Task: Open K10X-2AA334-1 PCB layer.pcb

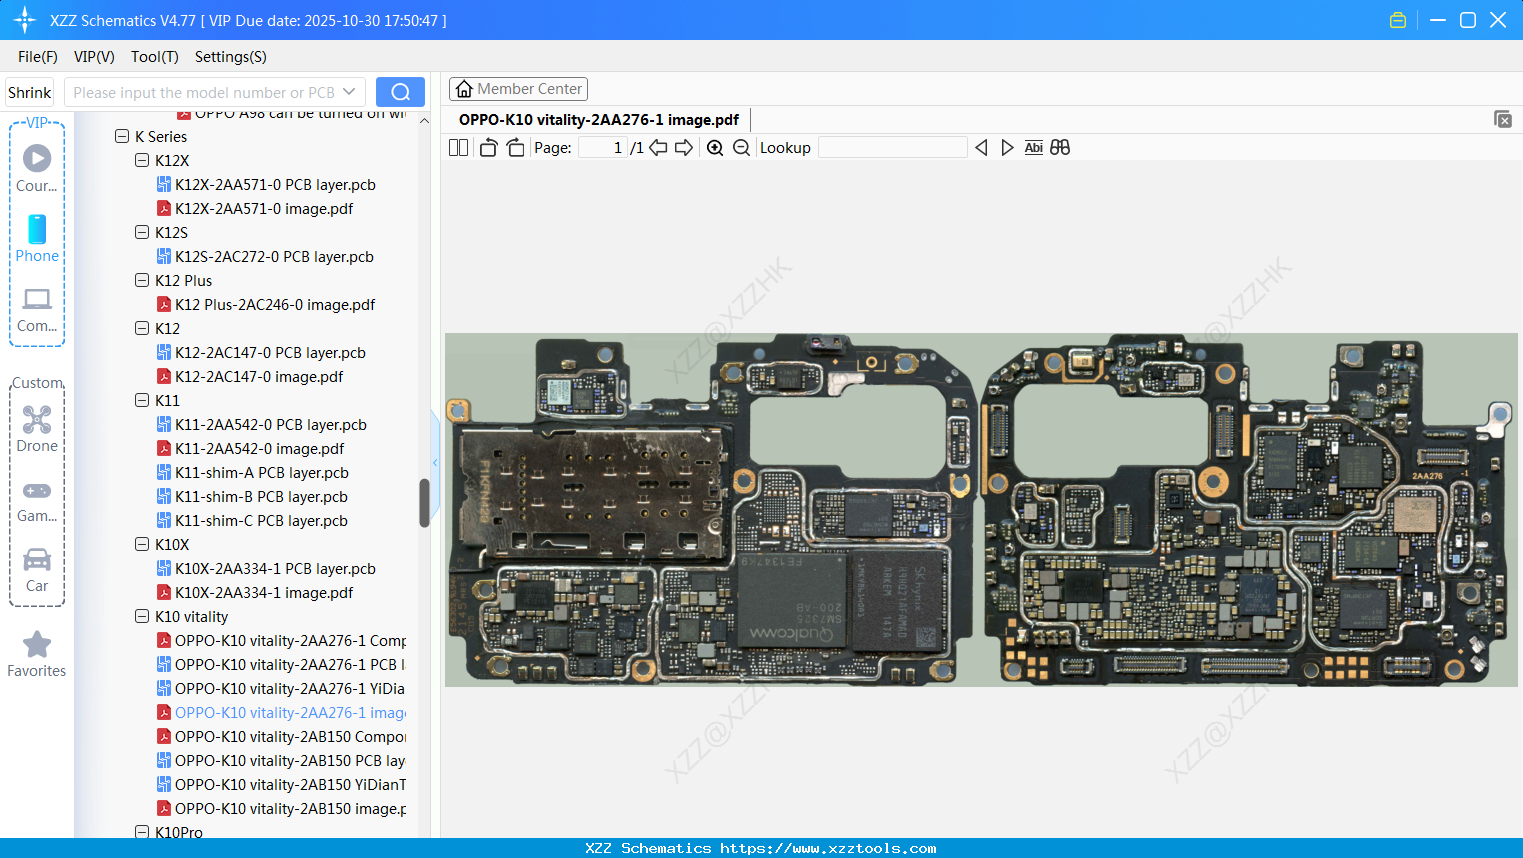Action: [x=275, y=569]
